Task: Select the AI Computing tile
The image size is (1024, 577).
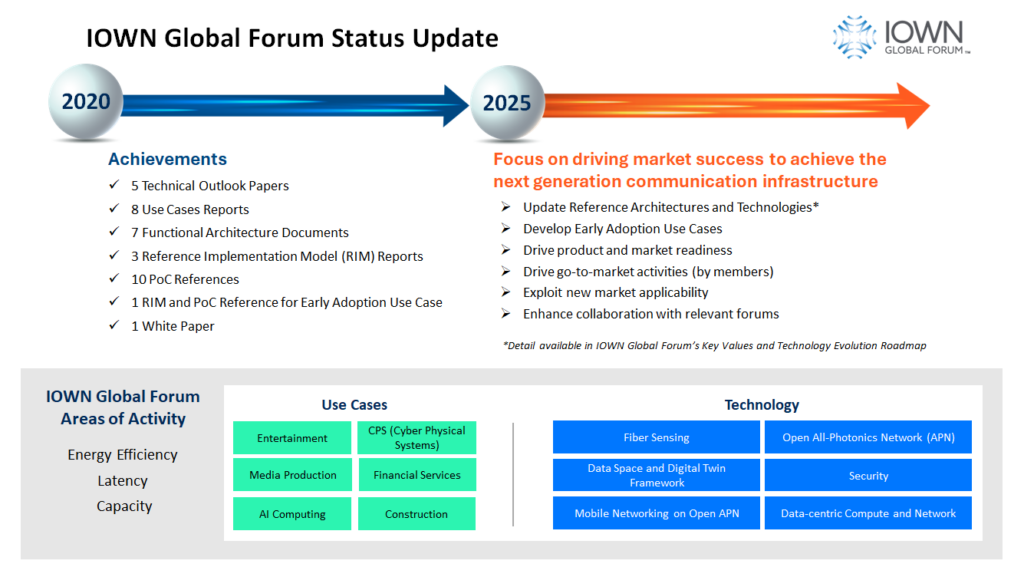Action: point(291,514)
